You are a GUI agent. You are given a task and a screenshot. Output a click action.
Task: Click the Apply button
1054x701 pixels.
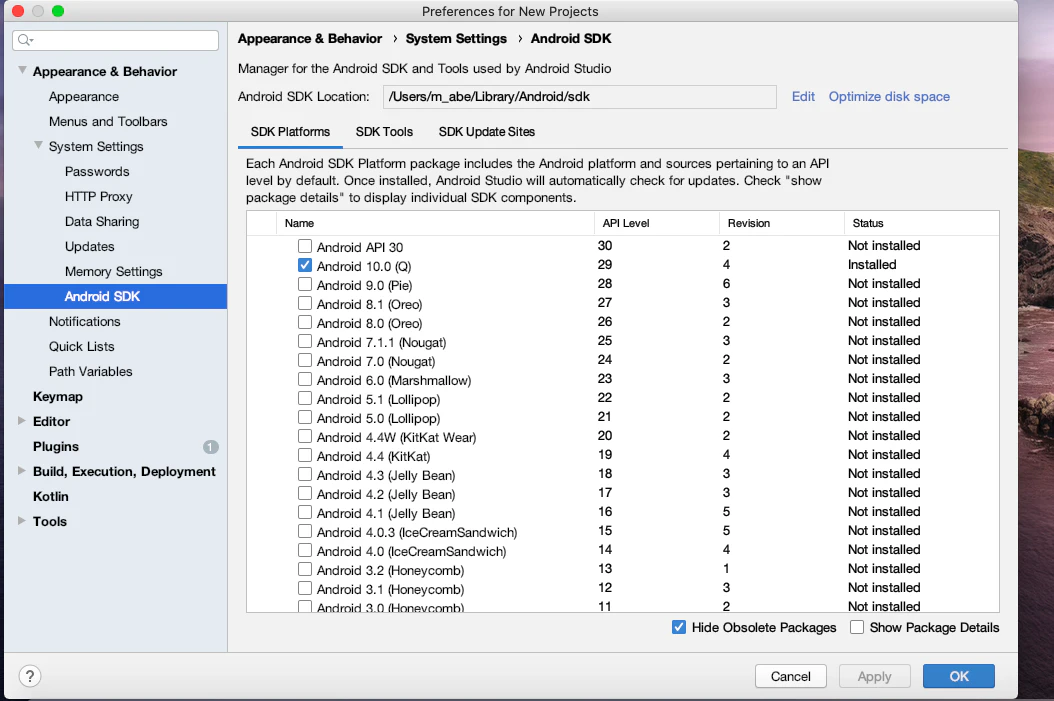tap(875, 676)
